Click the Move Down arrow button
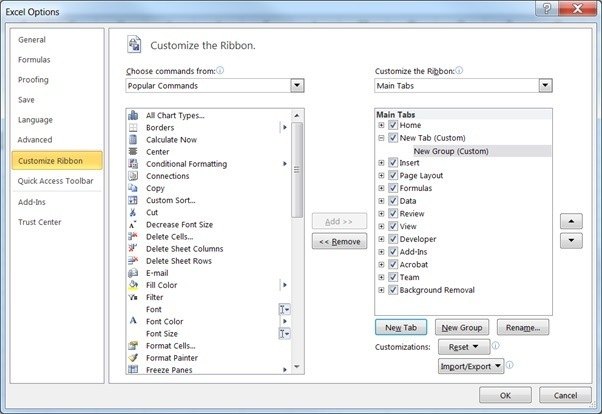 571,241
